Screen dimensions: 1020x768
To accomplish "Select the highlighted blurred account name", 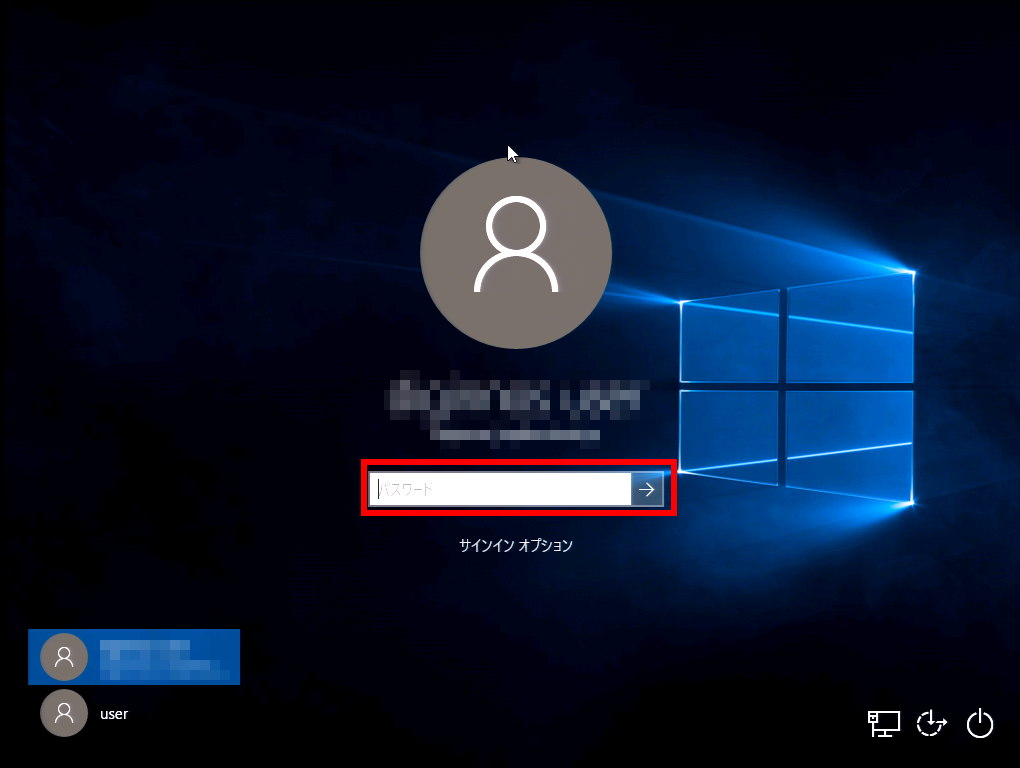I will tap(160, 656).
